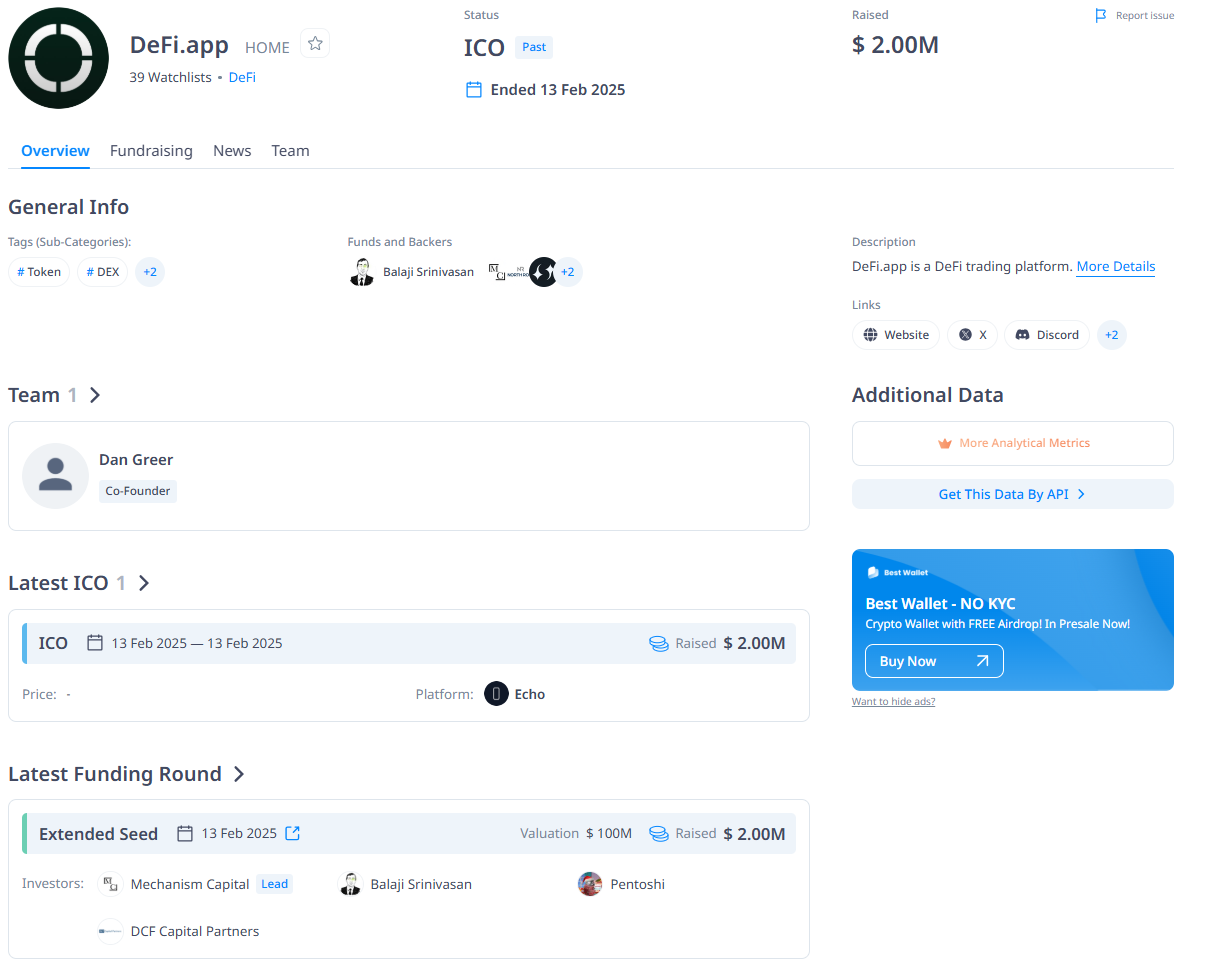Click the Mechanism Capital investor logo
This screenshot has height=960, width=1216.
111,884
